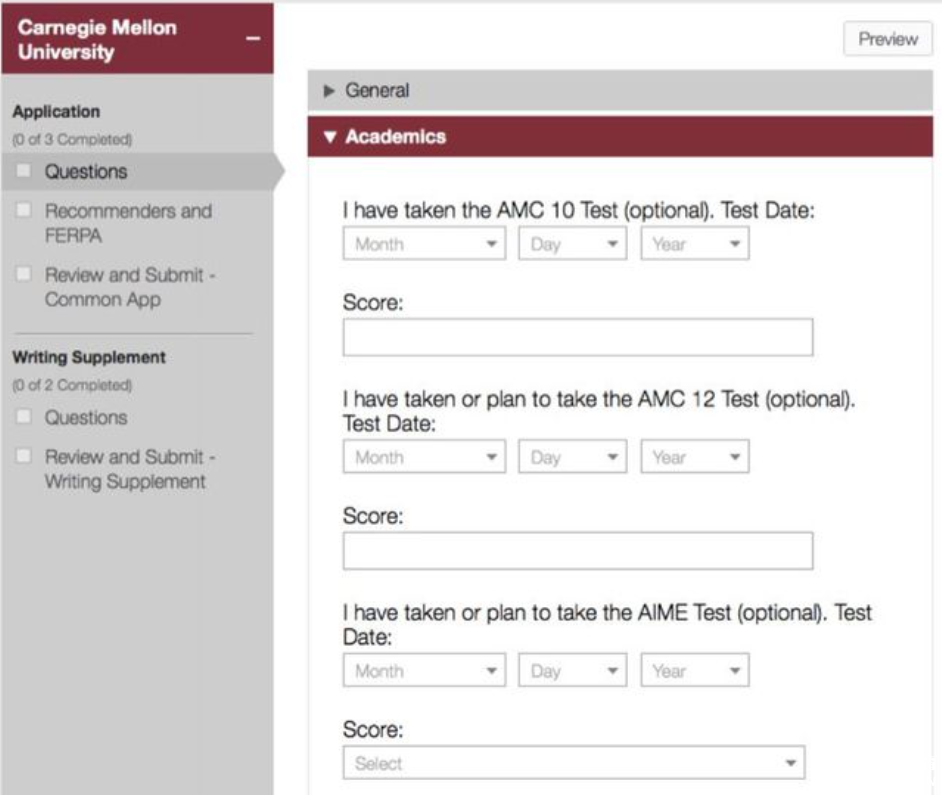Tick the Review and Submit - Common App checkbox
The height and width of the screenshot is (795, 942).
point(24,274)
